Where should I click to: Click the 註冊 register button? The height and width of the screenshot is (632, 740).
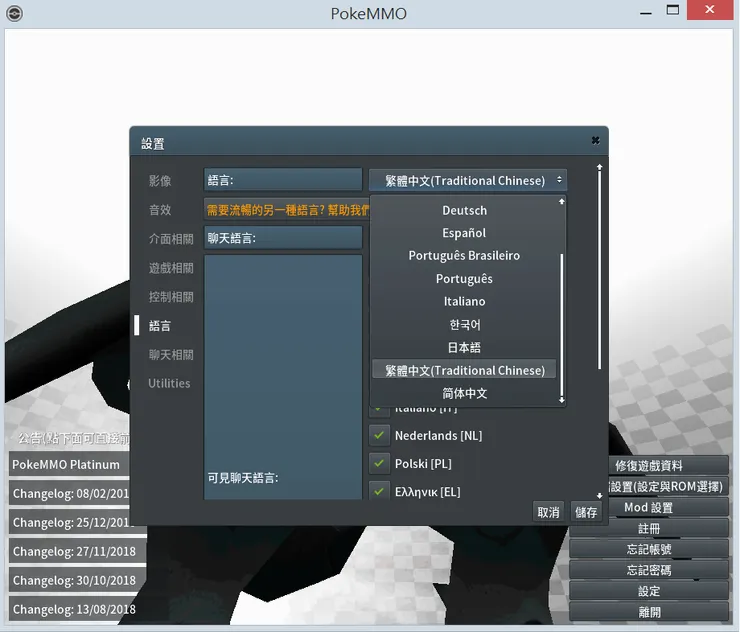pyautogui.click(x=649, y=528)
